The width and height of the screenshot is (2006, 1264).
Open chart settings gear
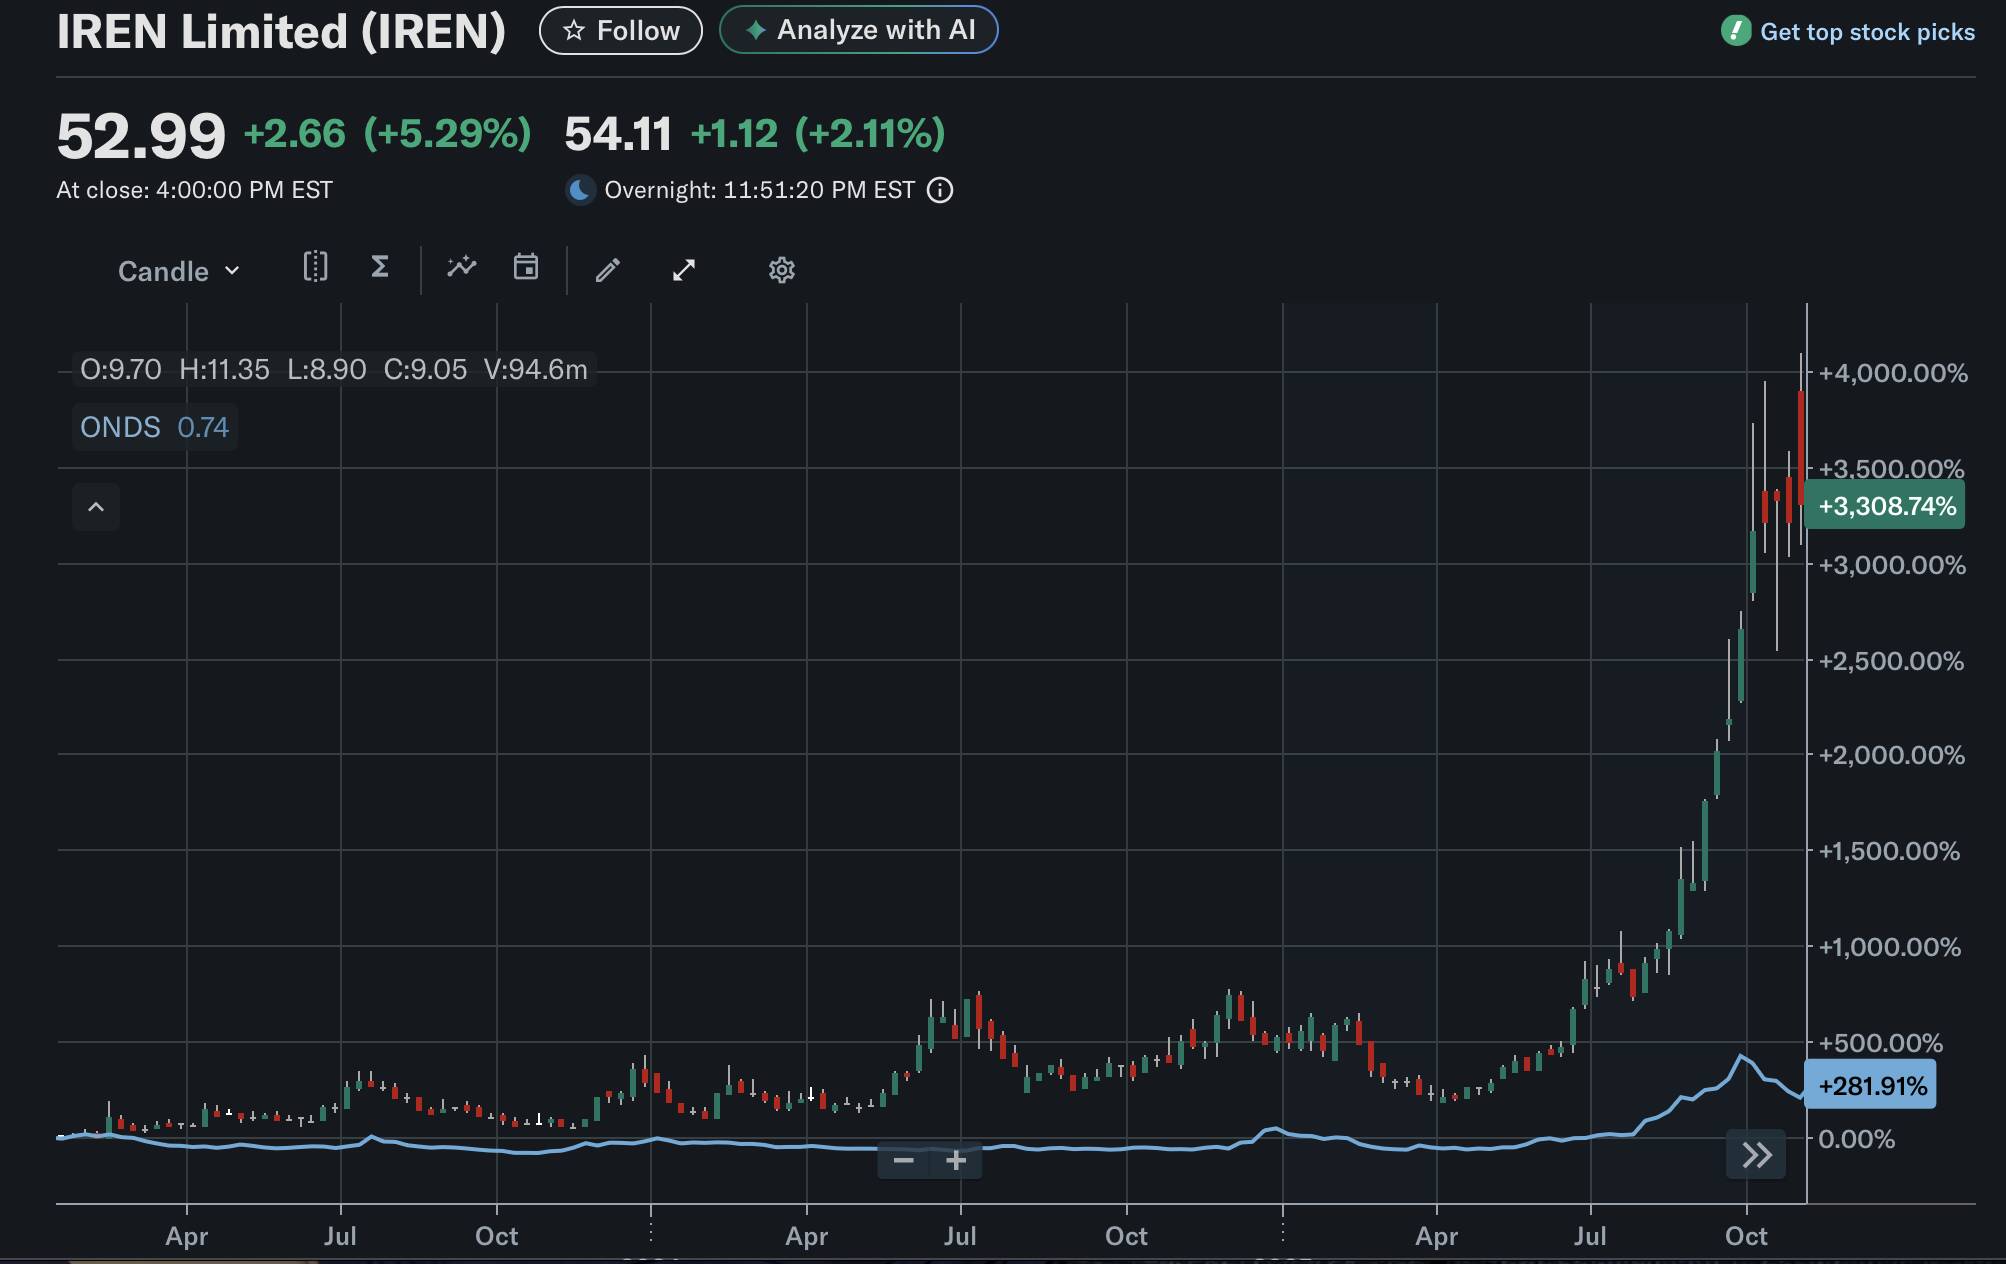pyautogui.click(x=781, y=270)
